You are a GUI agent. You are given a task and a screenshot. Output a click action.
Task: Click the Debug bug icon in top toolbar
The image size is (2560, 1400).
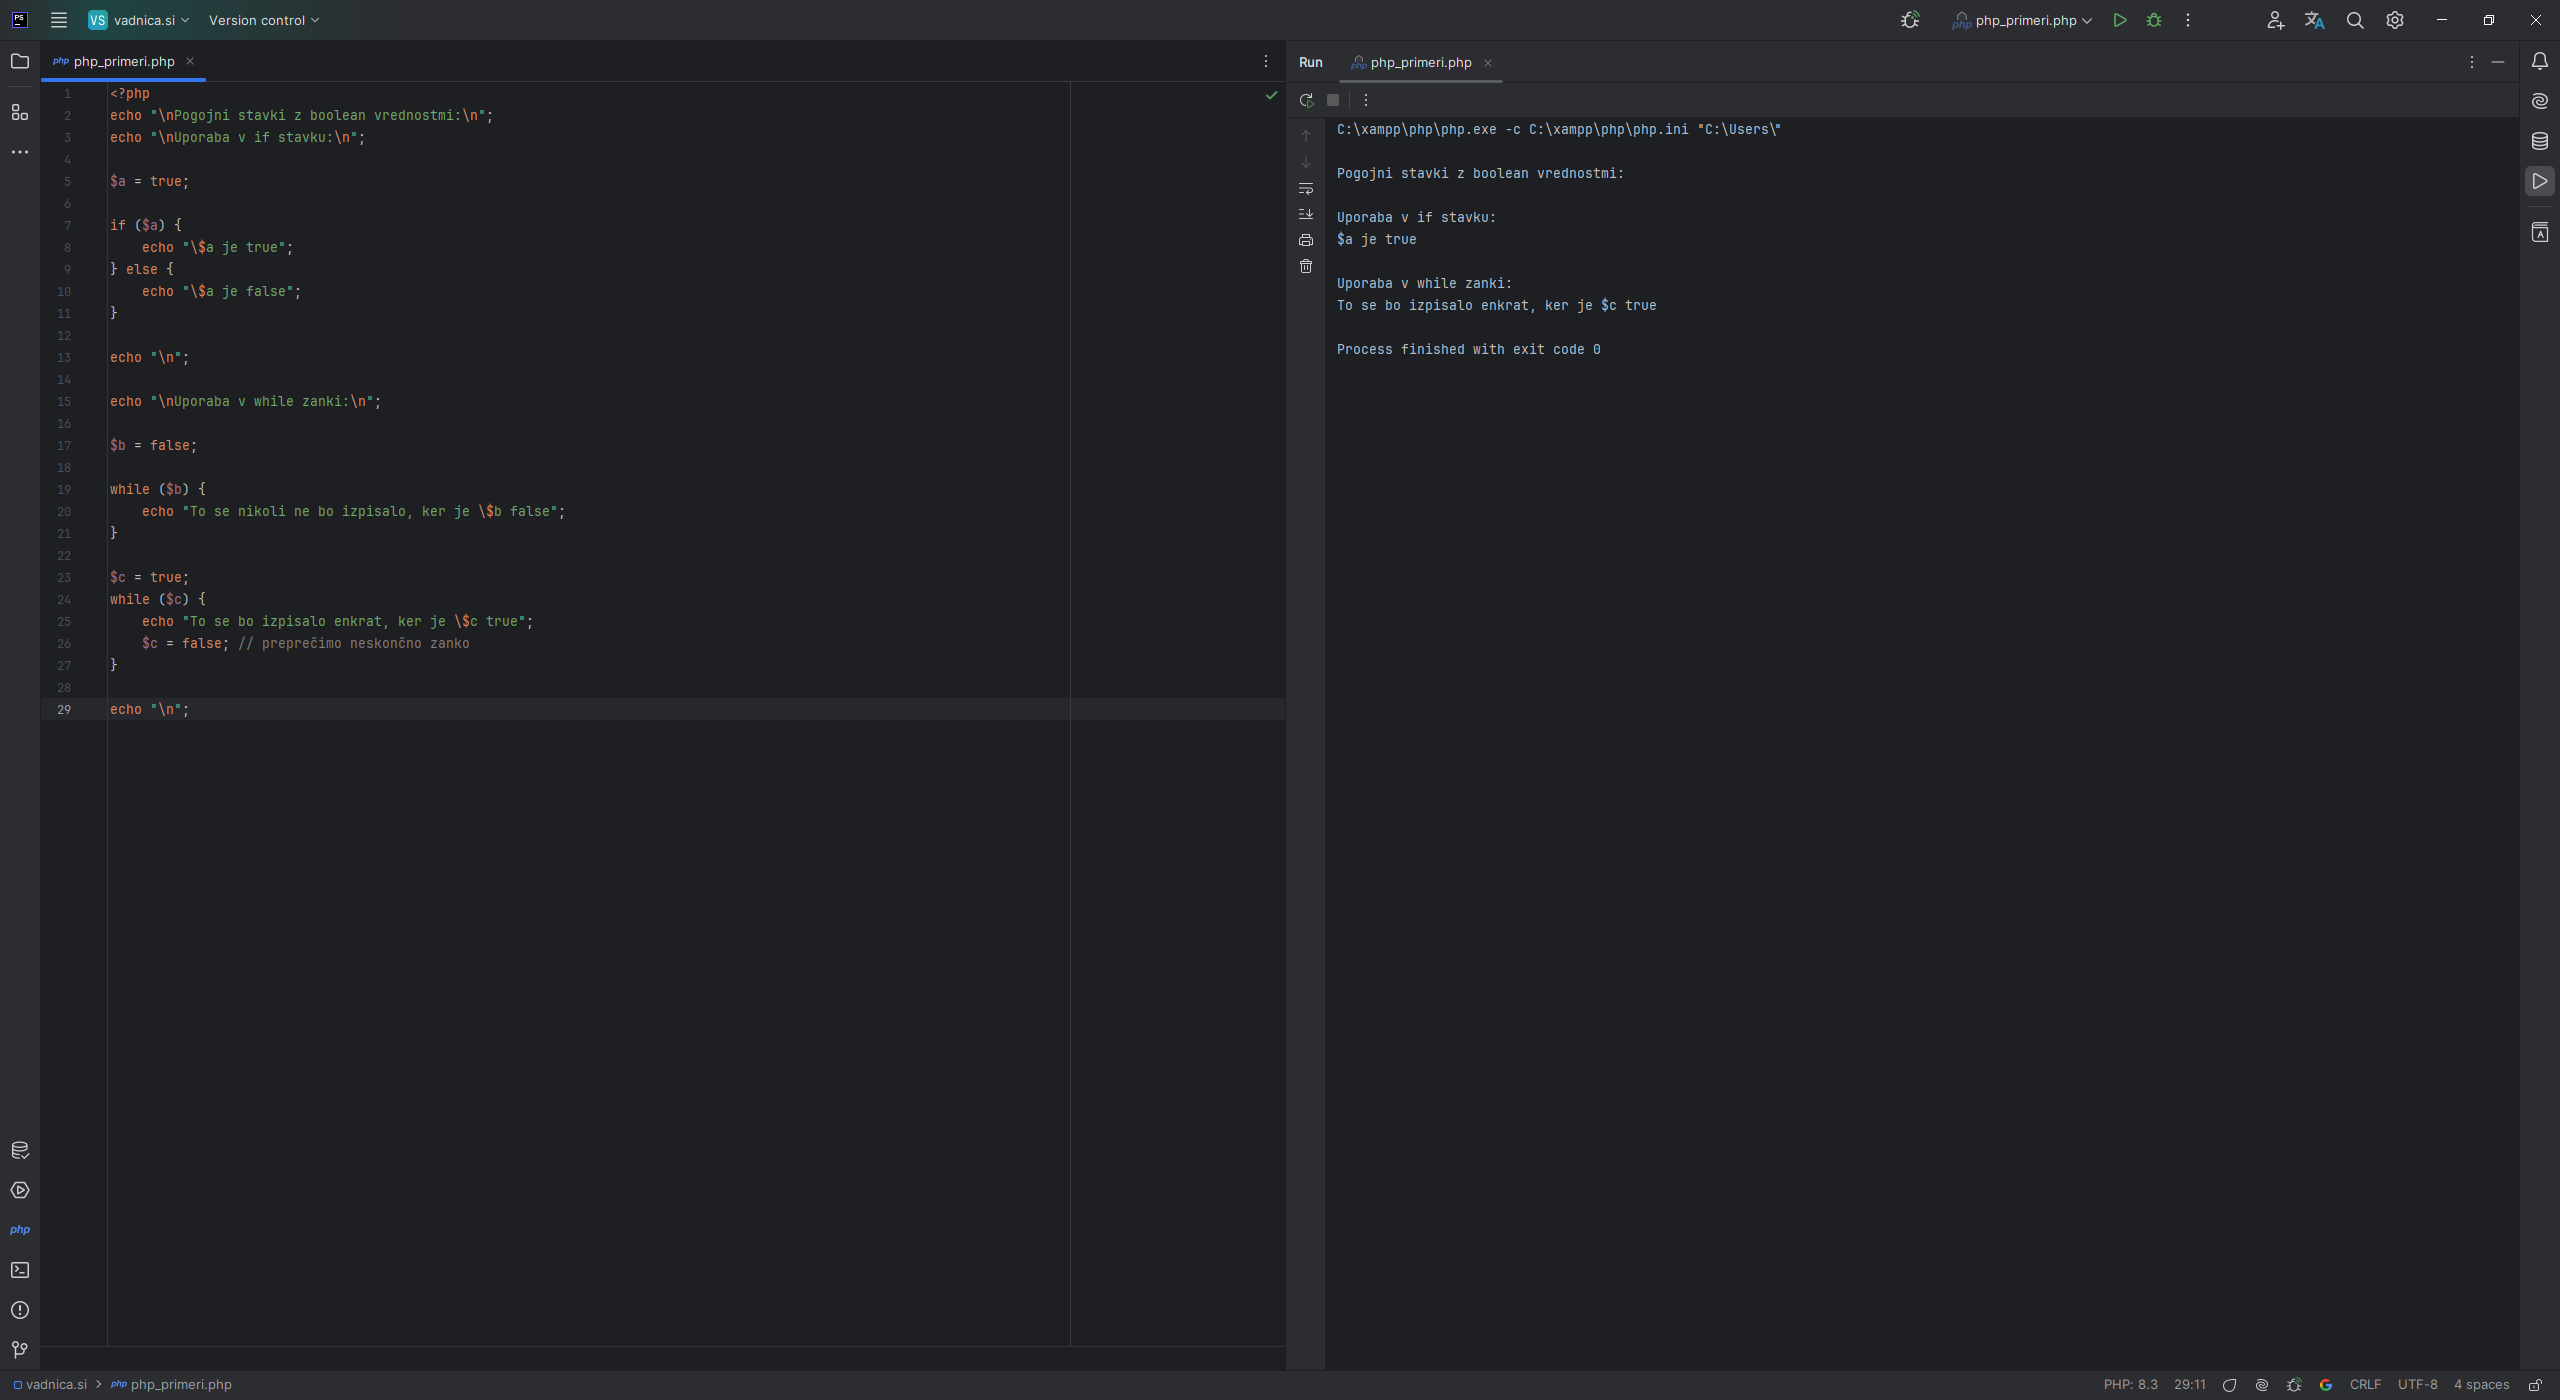[x=2154, y=20]
